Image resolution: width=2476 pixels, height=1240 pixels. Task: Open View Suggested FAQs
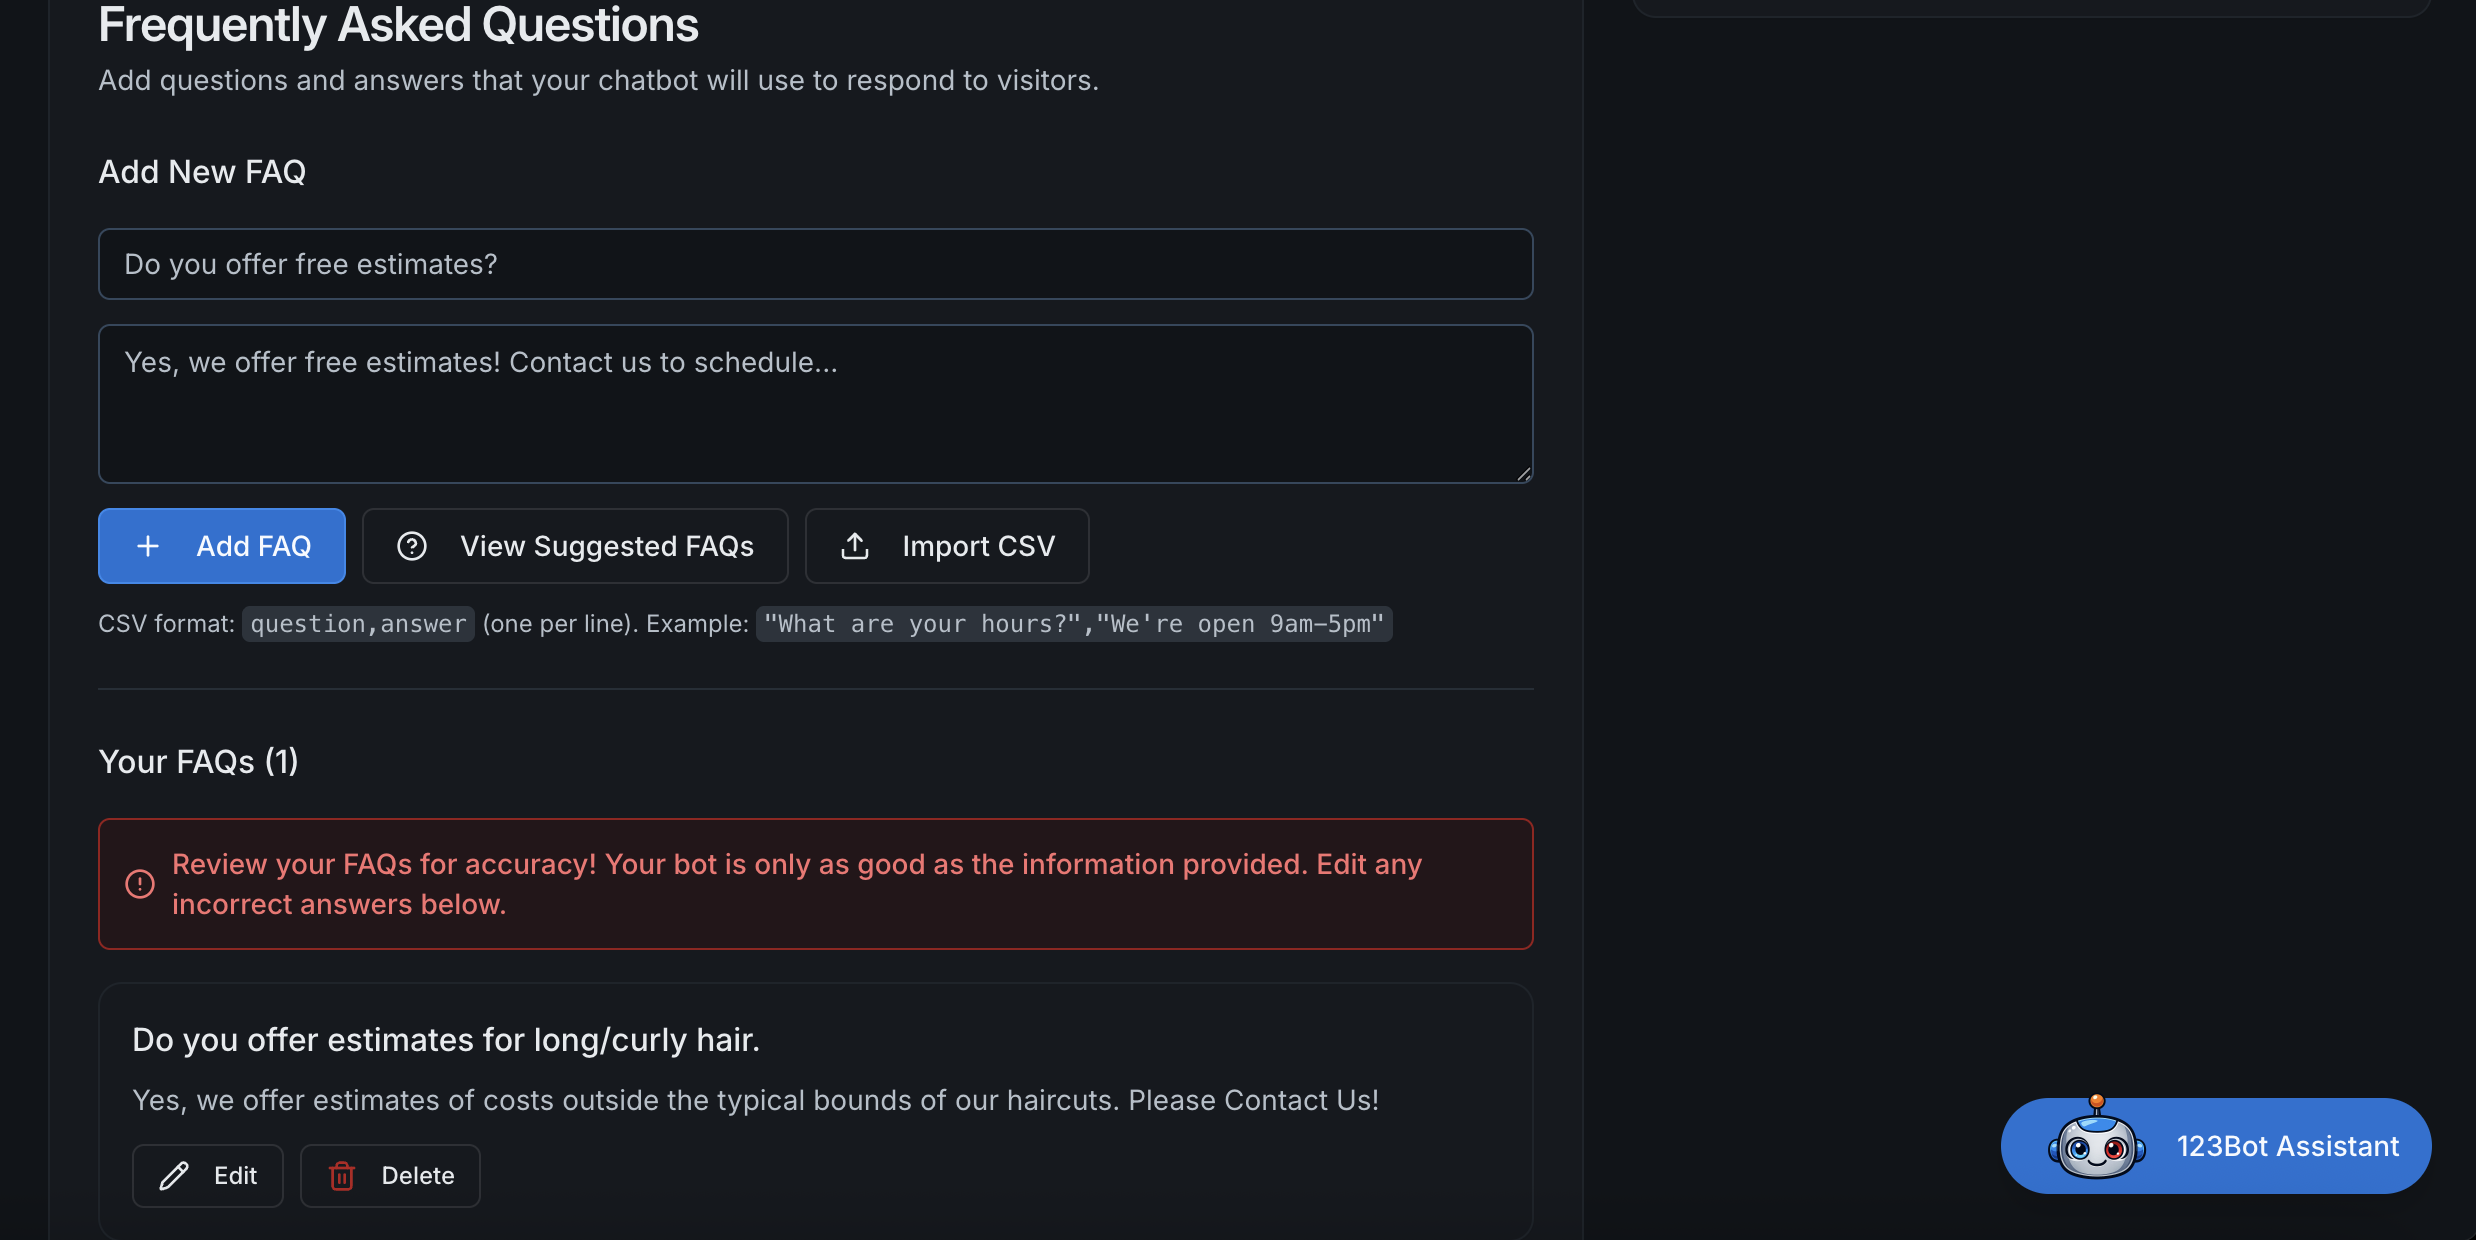[606, 546]
